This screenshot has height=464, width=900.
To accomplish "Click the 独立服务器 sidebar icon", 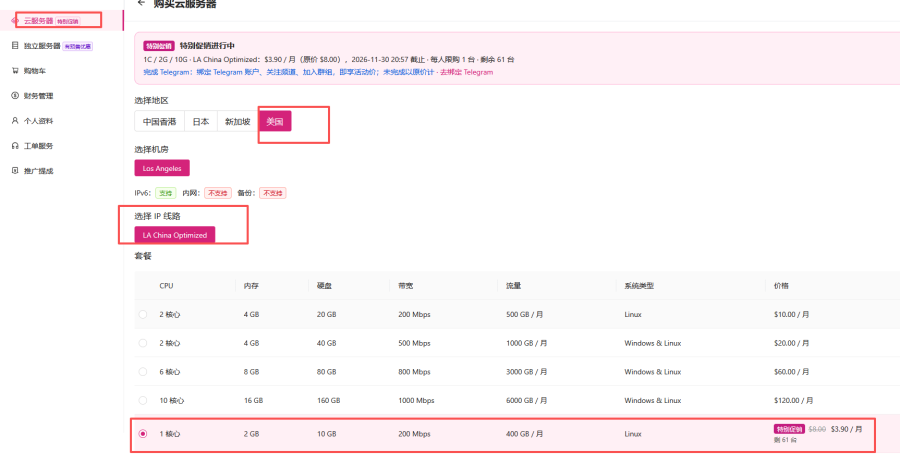I will point(15,46).
